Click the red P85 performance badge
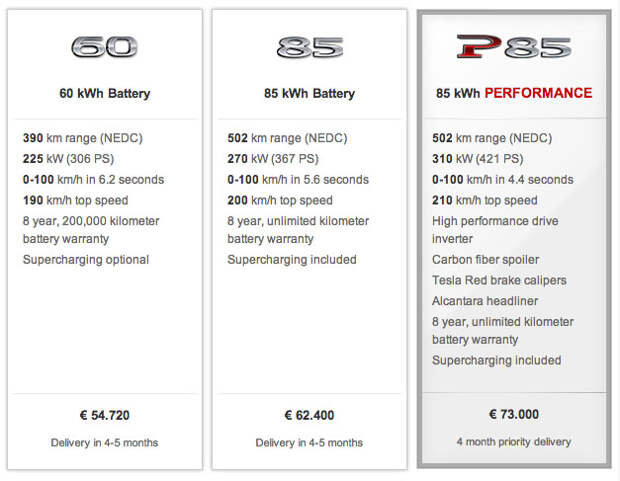 514,47
